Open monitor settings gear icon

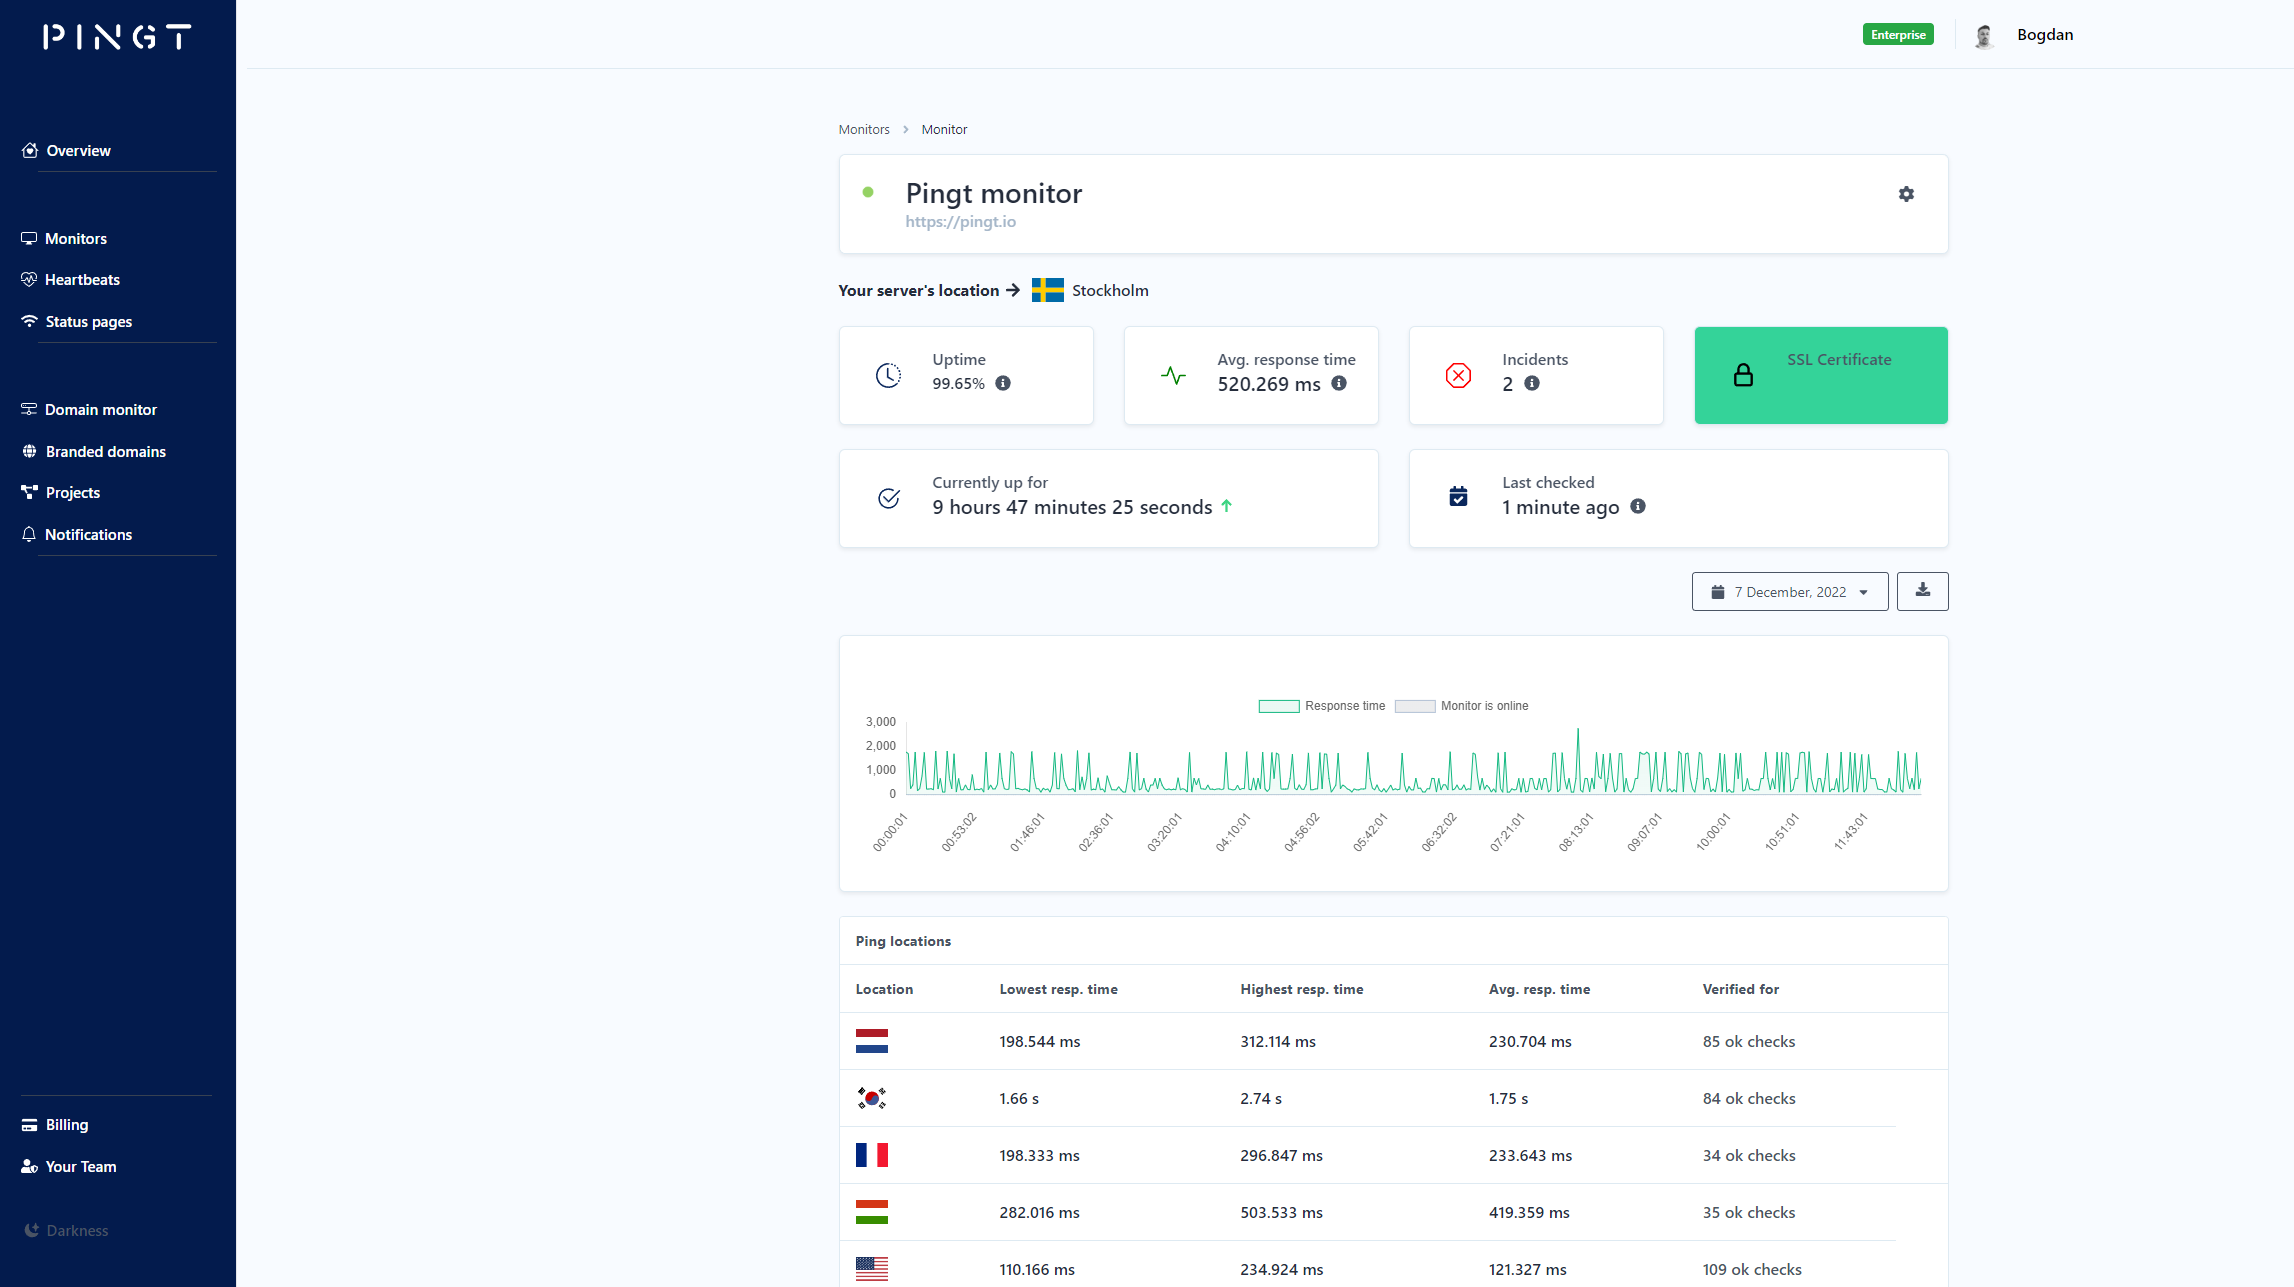pyautogui.click(x=1905, y=194)
